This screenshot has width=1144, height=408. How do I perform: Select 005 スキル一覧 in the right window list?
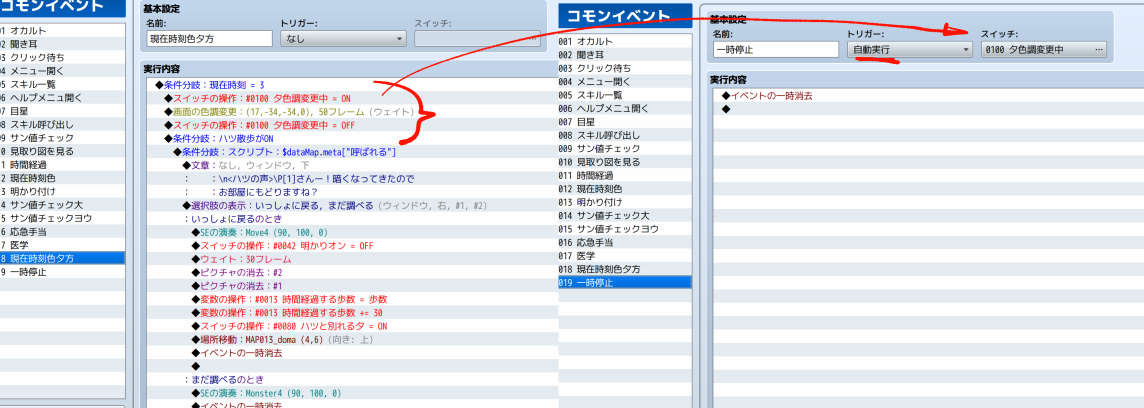point(625,95)
